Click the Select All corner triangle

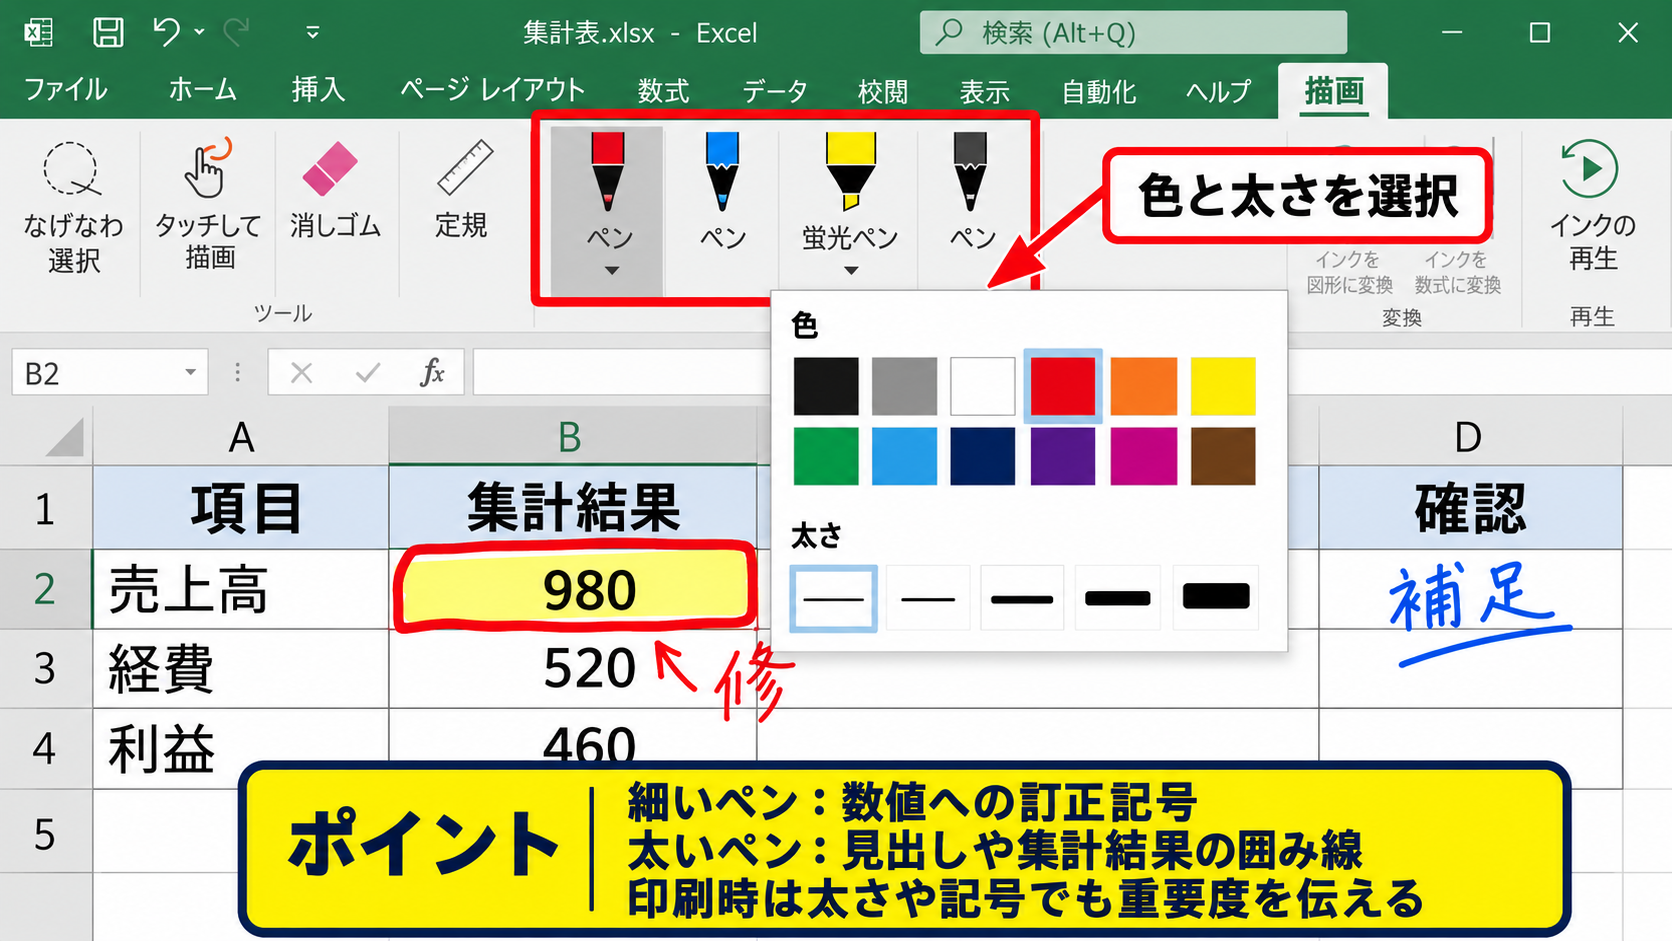tap(65, 437)
